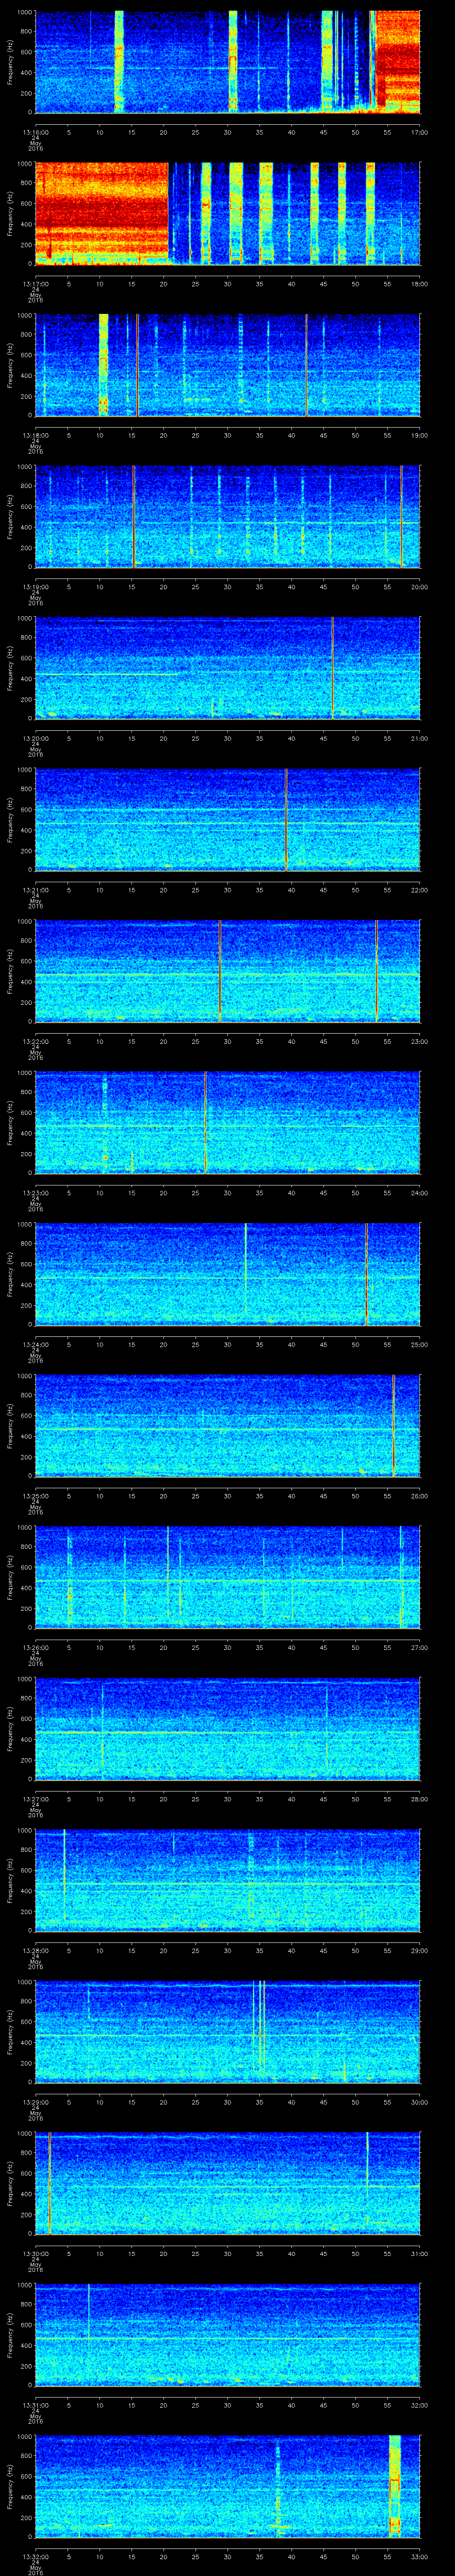Select the large red noise block in 13:17:00 spectrogram

[102, 213]
